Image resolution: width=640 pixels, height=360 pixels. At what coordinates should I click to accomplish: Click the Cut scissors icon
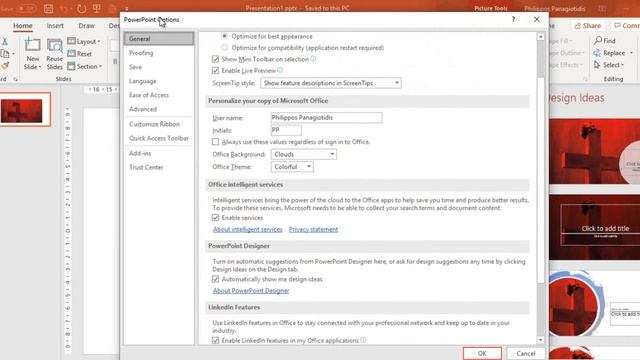click(x=4, y=41)
